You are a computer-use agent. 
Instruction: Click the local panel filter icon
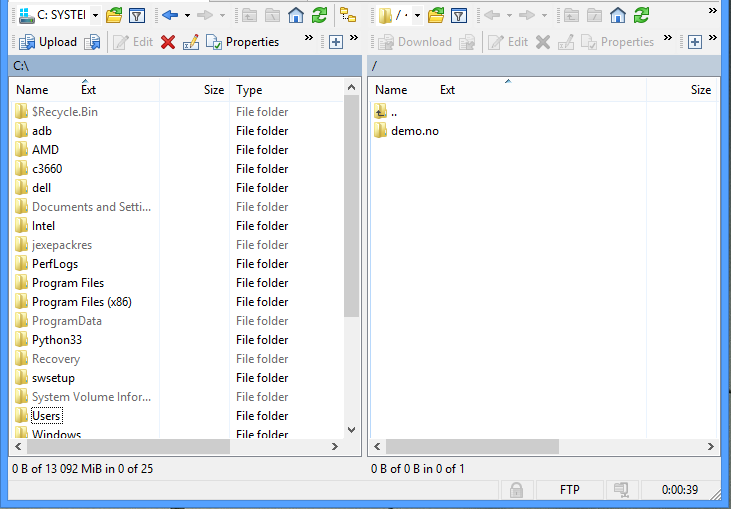click(x=137, y=15)
